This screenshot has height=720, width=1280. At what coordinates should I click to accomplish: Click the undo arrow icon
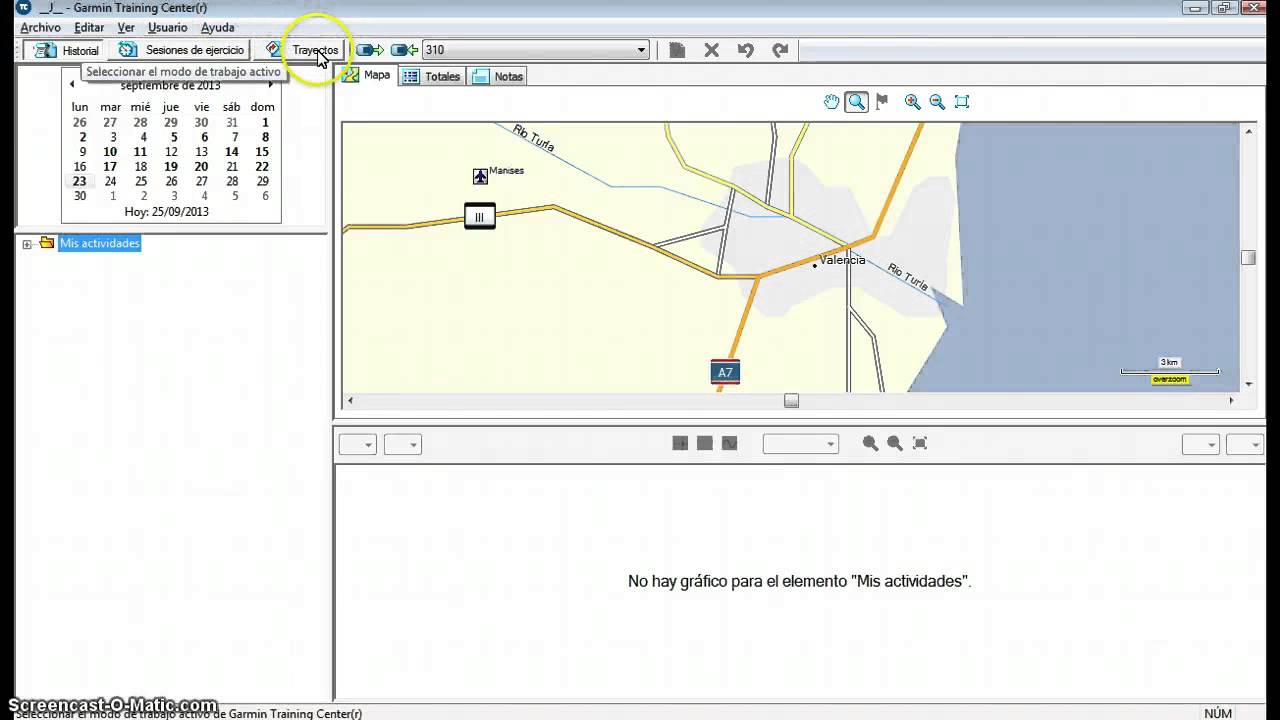745,50
